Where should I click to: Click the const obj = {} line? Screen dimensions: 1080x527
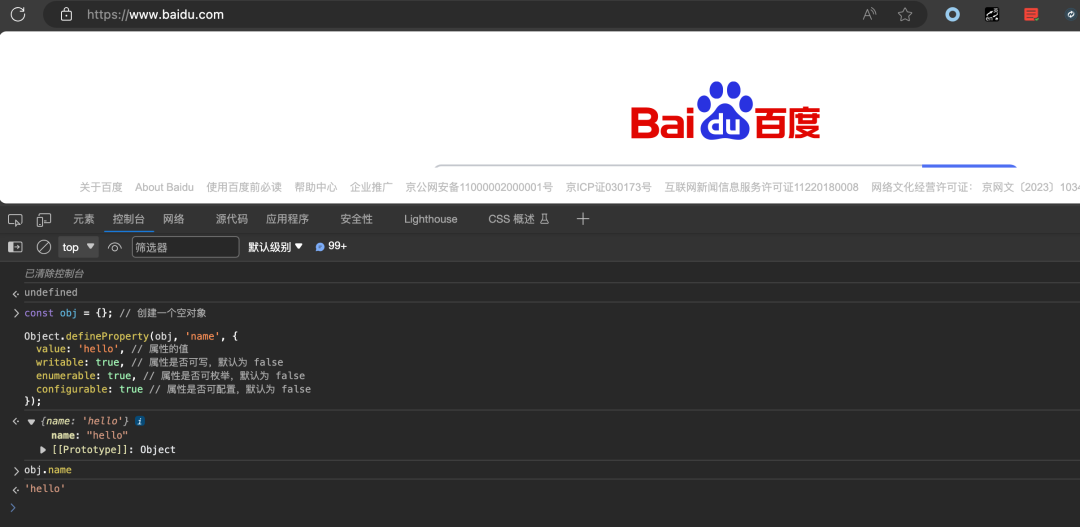tap(115, 313)
